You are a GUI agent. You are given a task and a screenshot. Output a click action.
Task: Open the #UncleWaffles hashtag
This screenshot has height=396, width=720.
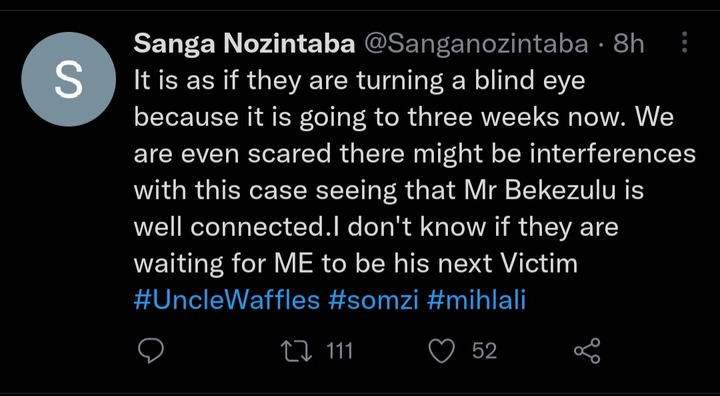click(x=227, y=301)
